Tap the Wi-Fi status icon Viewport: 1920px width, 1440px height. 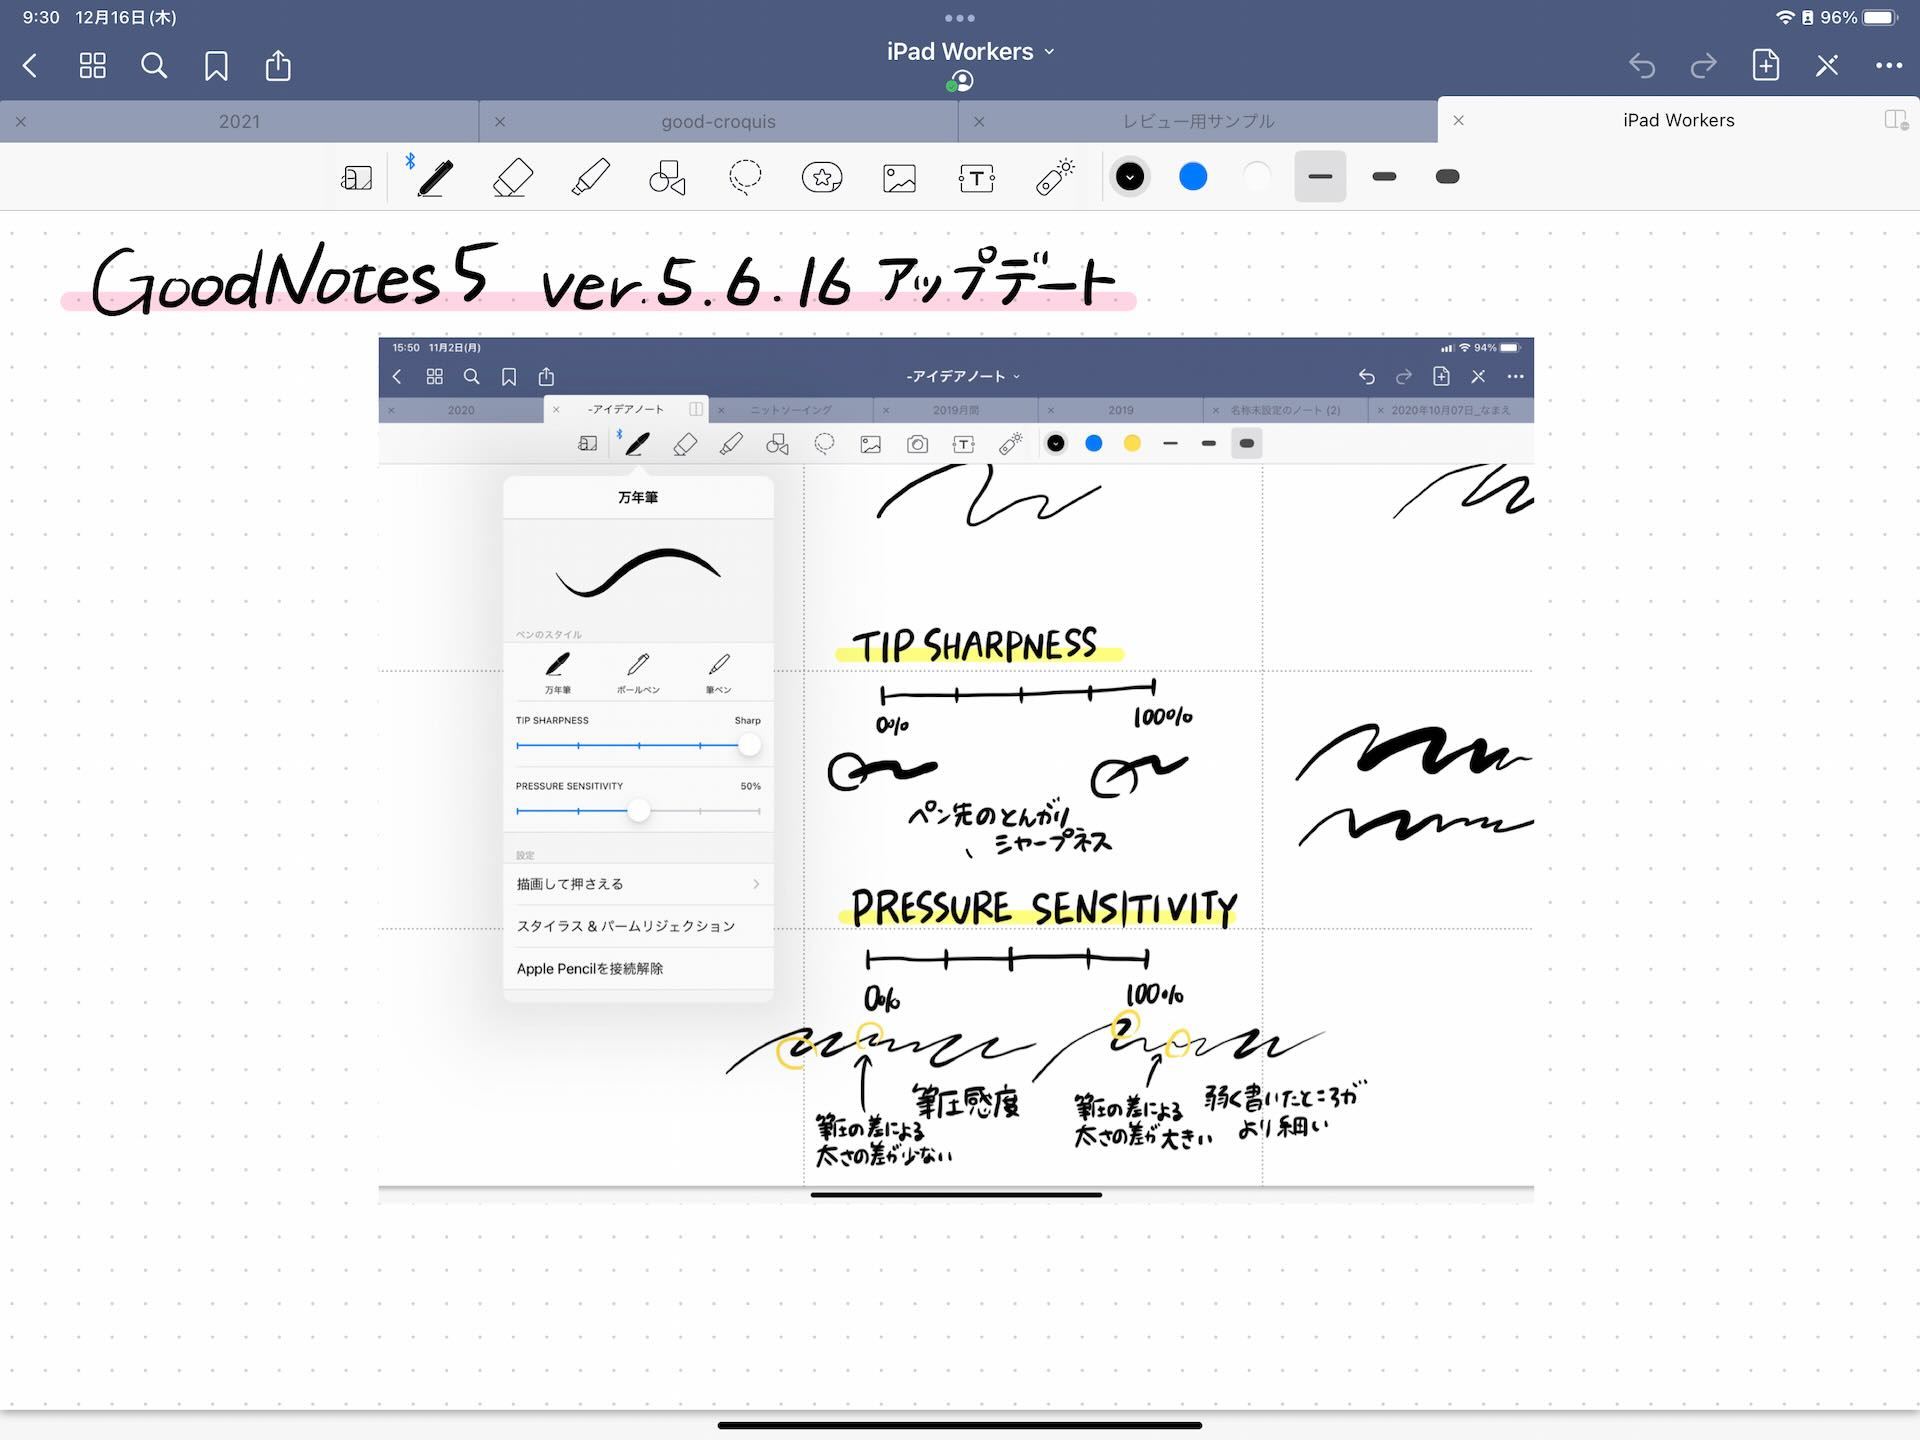1784,17
